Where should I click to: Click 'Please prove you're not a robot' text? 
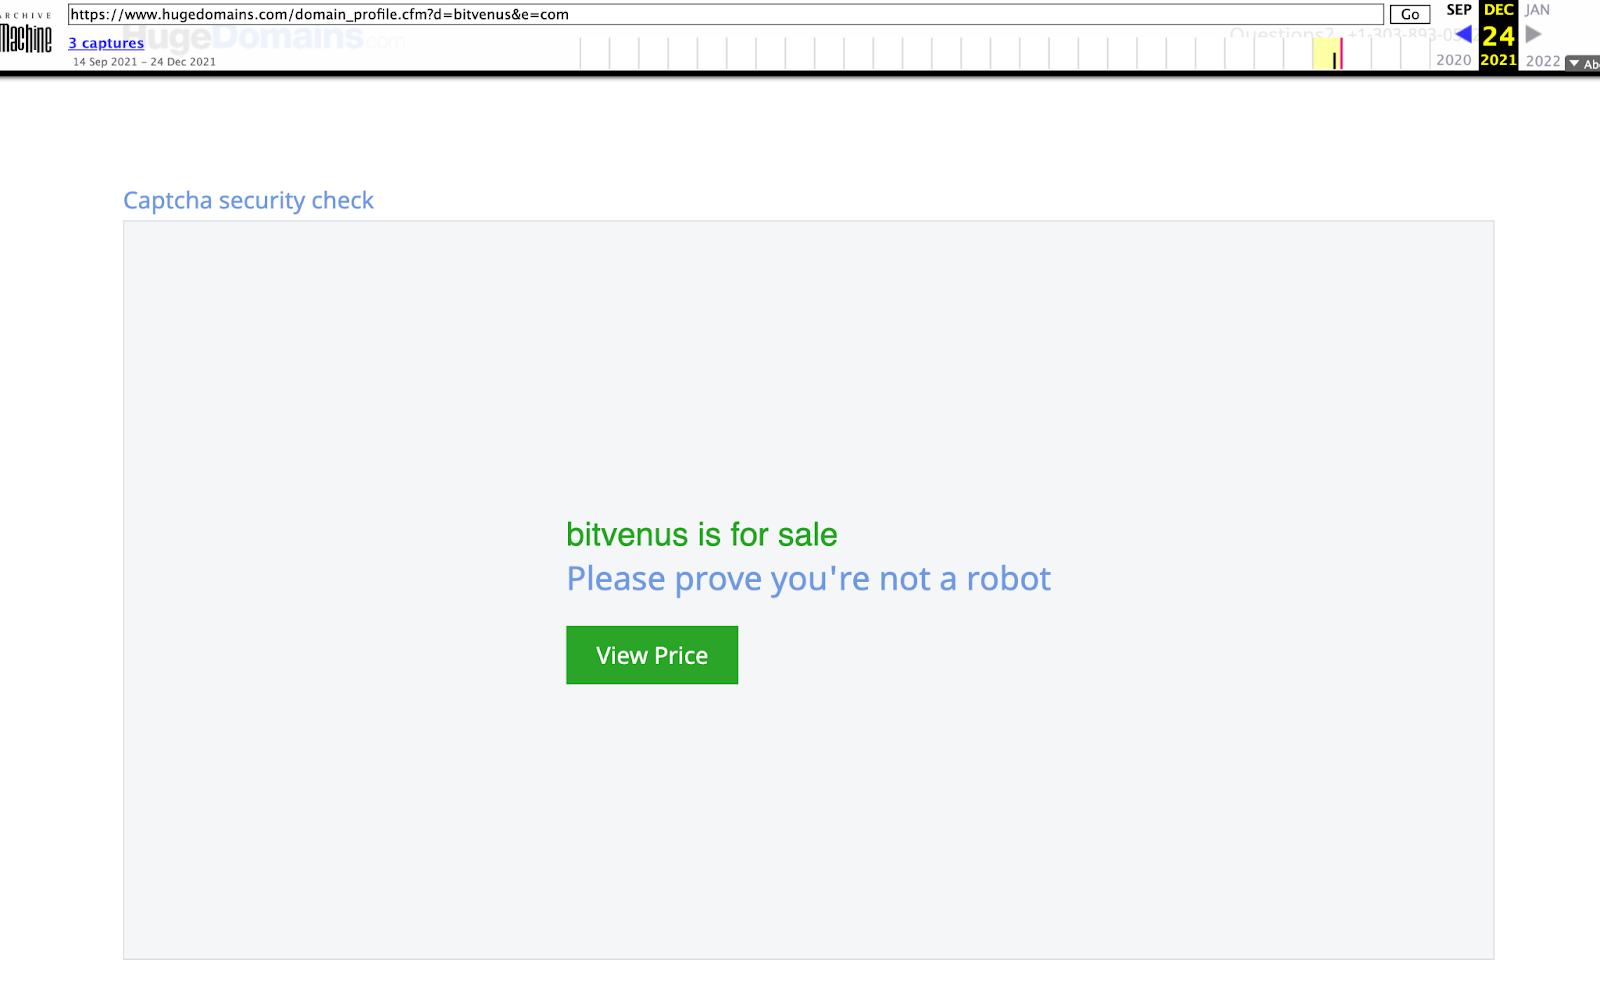click(809, 579)
